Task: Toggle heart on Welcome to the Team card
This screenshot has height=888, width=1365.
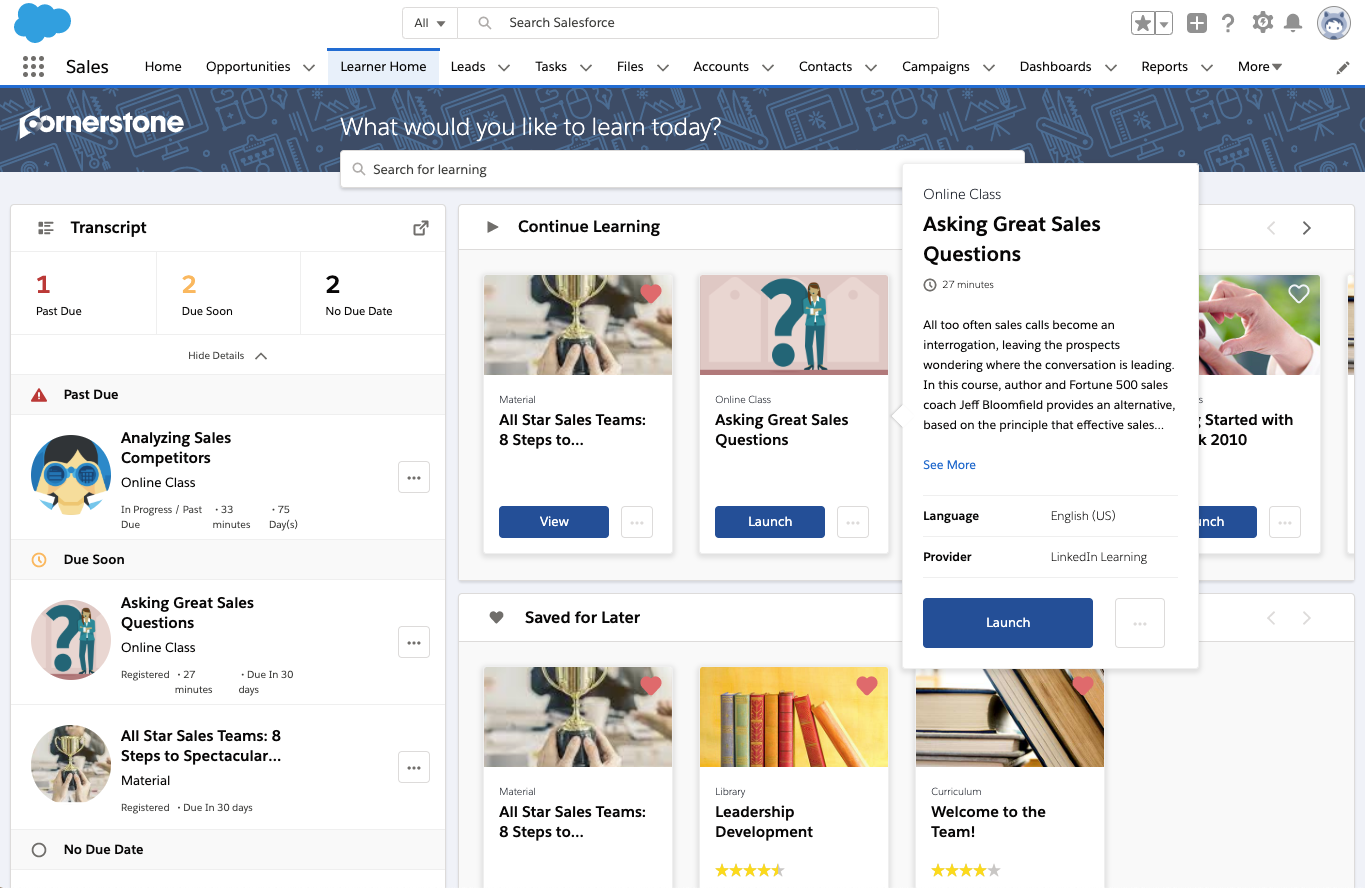Action: (x=1083, y=686)
